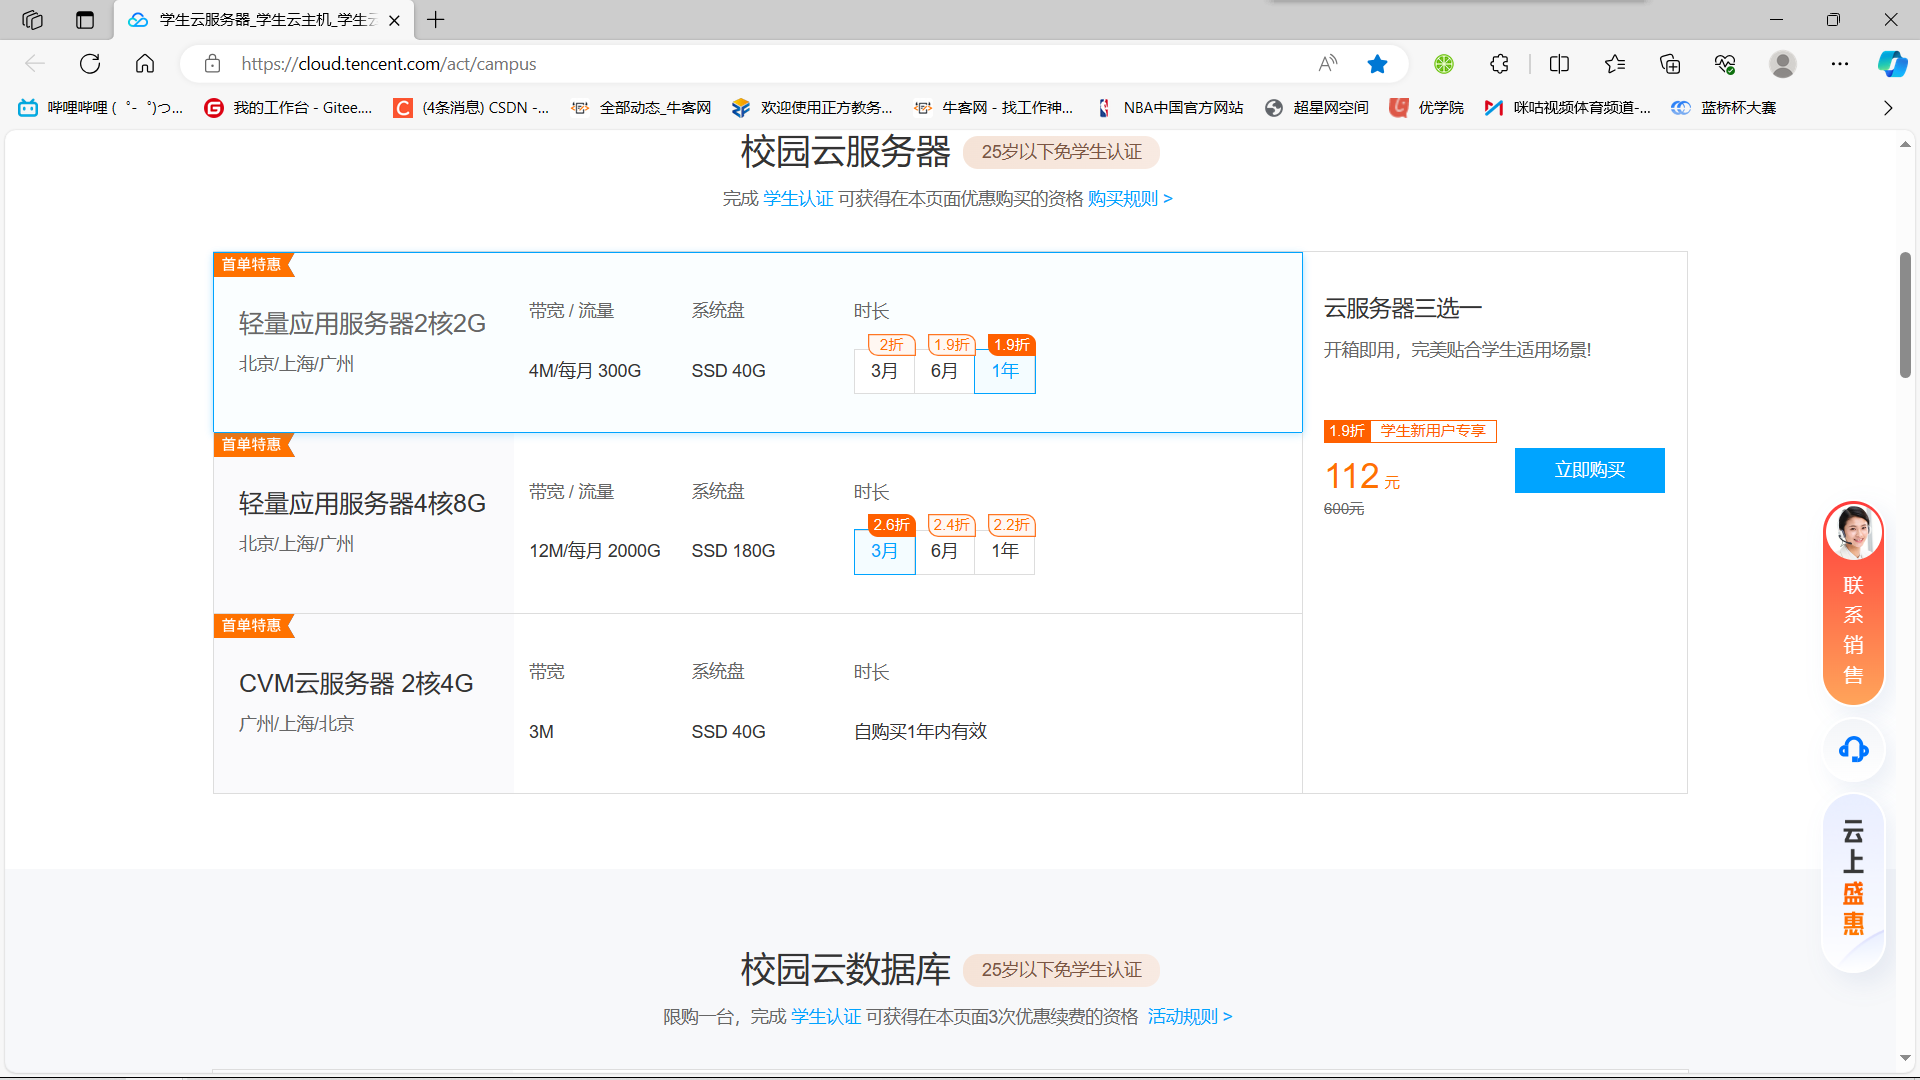The height and width of the screenshot is (1080, 1920).
Task: Open the 蓝桥杯大赛 bookmark
Action: click(1724, 108)
